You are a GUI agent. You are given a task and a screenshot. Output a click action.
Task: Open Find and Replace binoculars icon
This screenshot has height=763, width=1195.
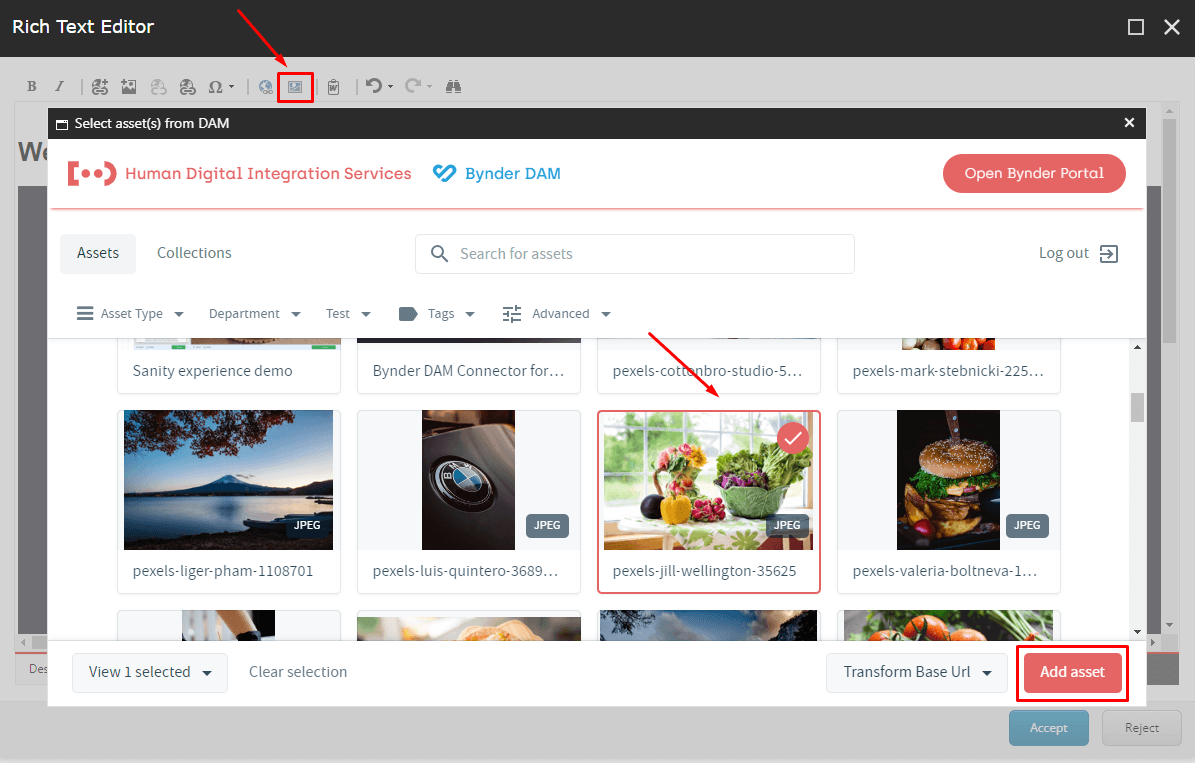[453, 87]
